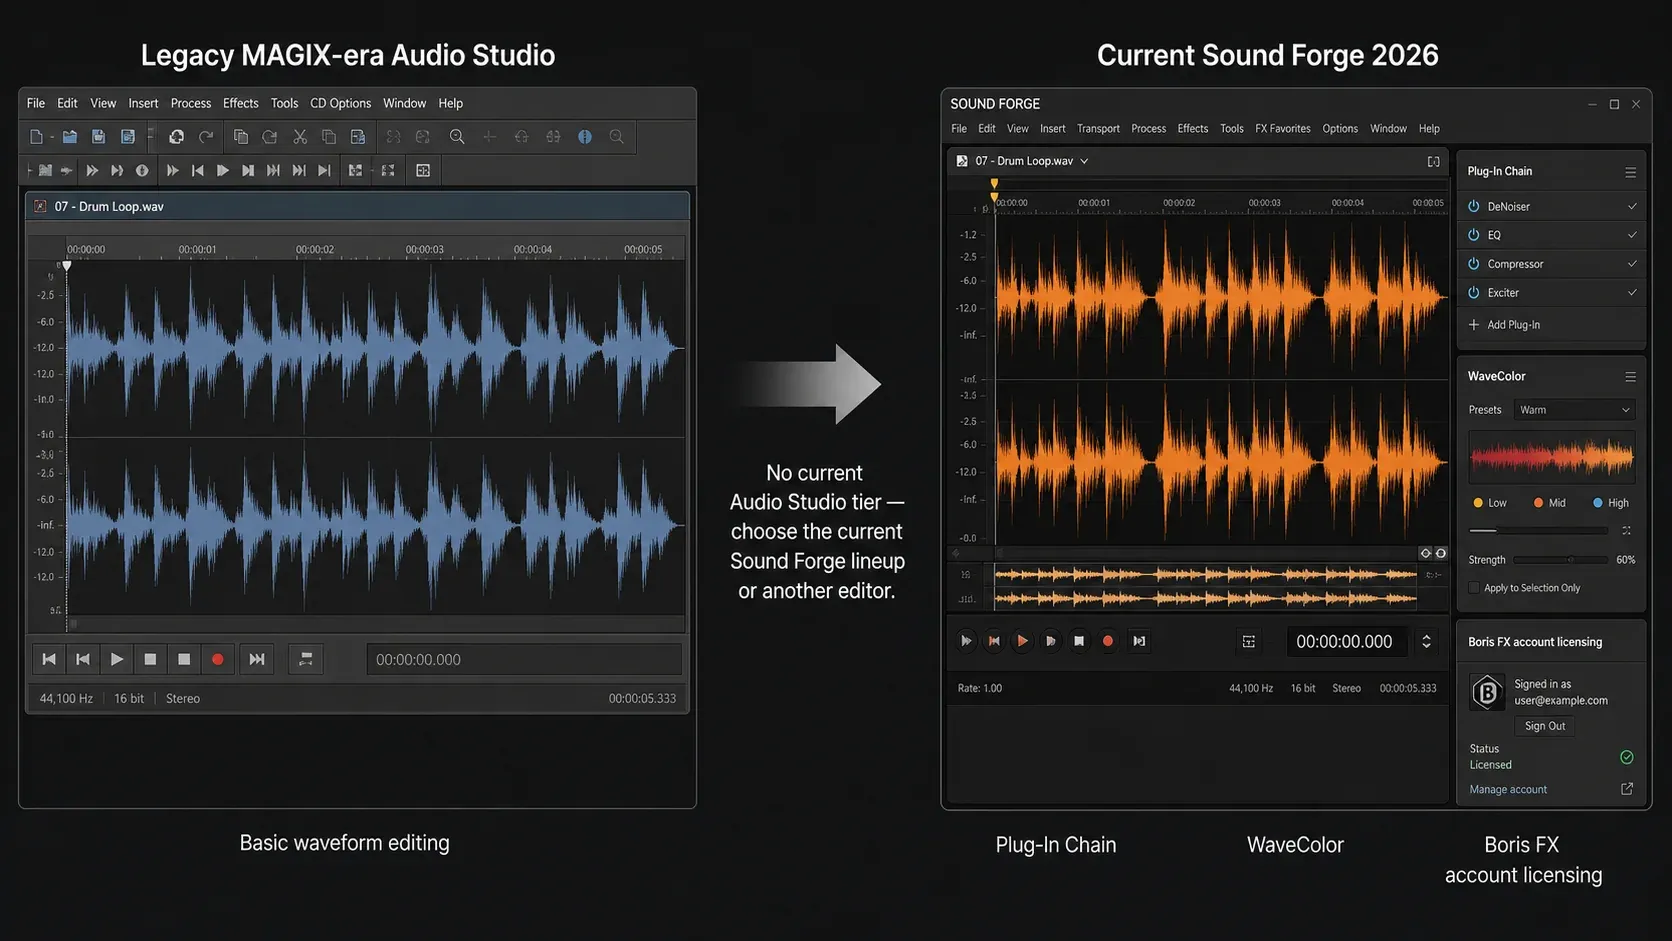
Task: Open the Warm presets dropdown in WaveColor
Action: click(x=1574, y=410)
